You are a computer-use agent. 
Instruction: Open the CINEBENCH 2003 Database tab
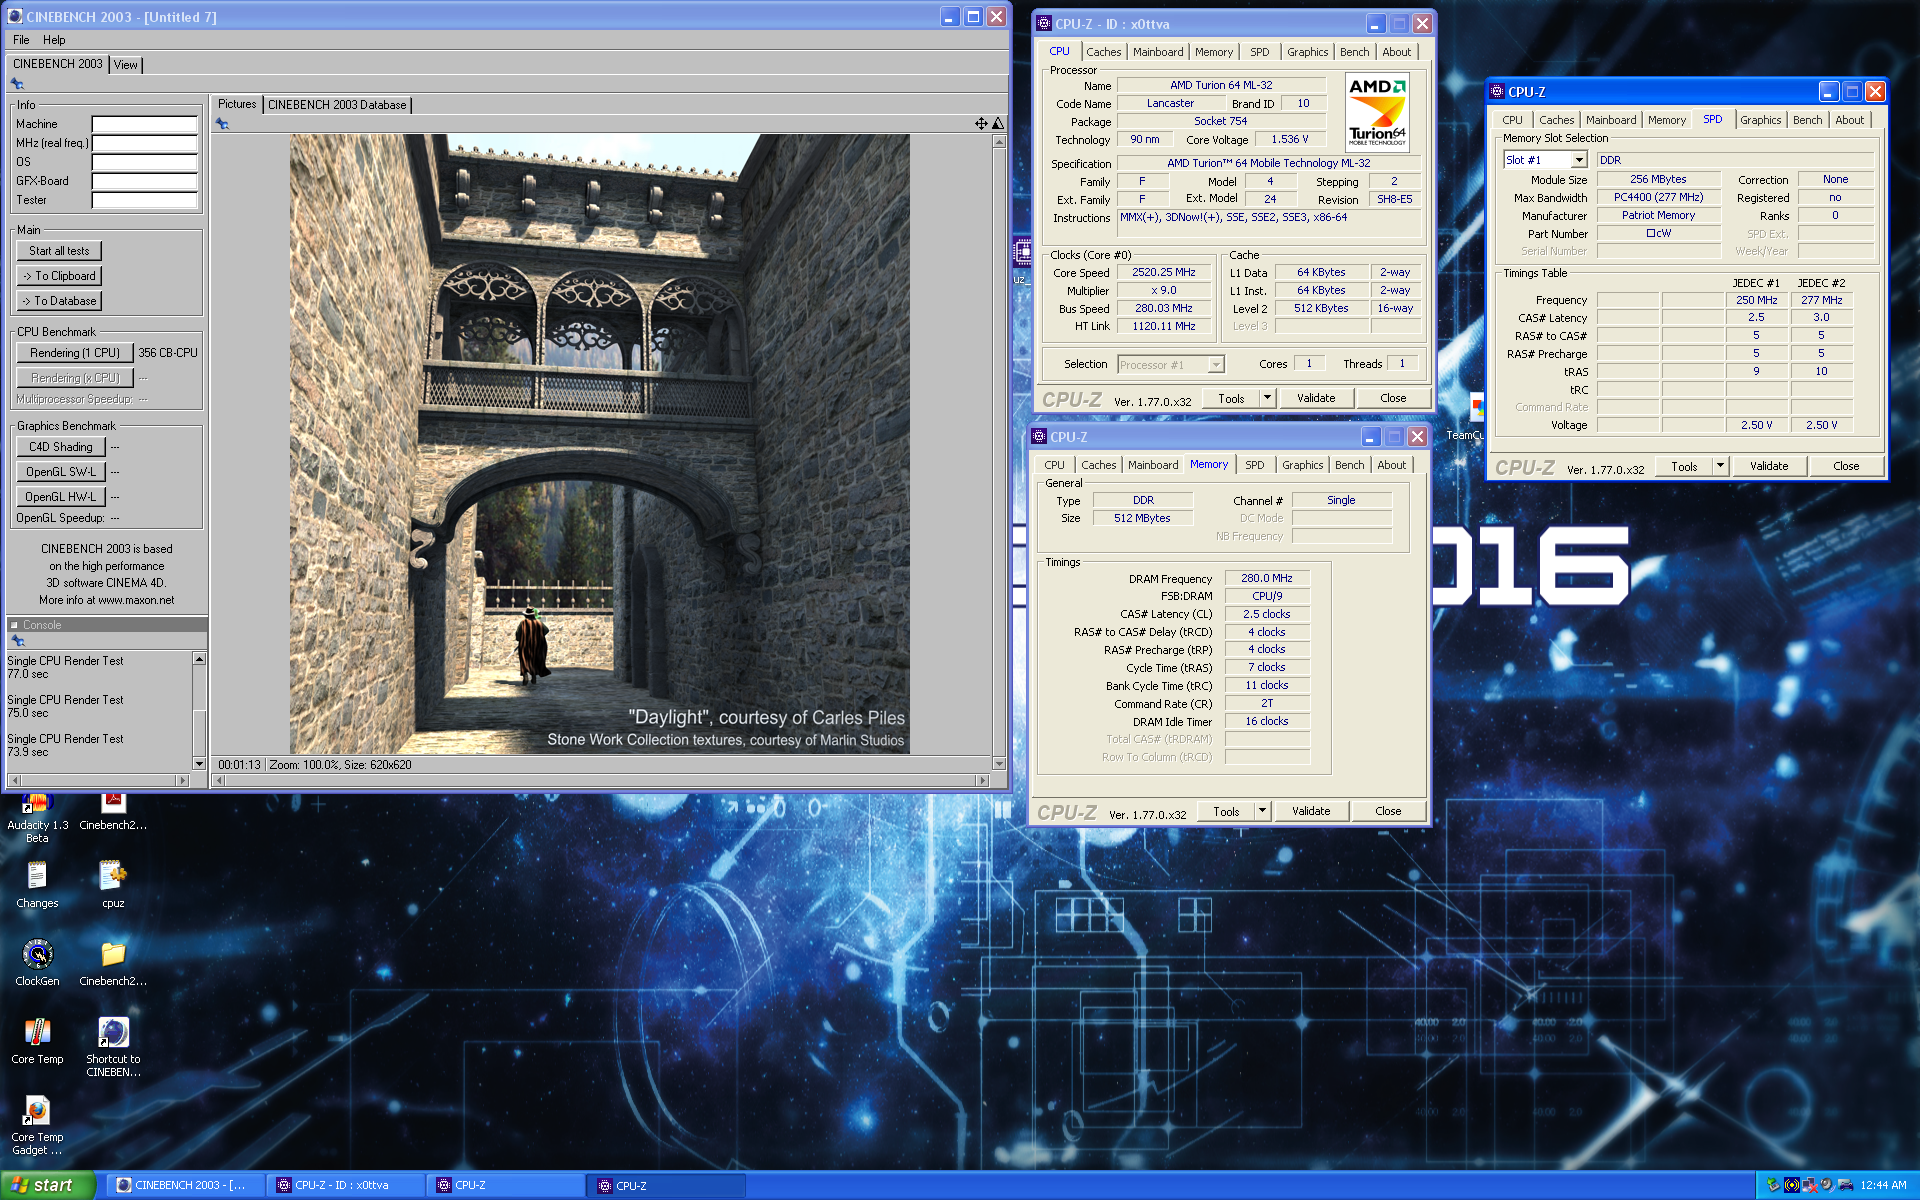pos(337,105)
